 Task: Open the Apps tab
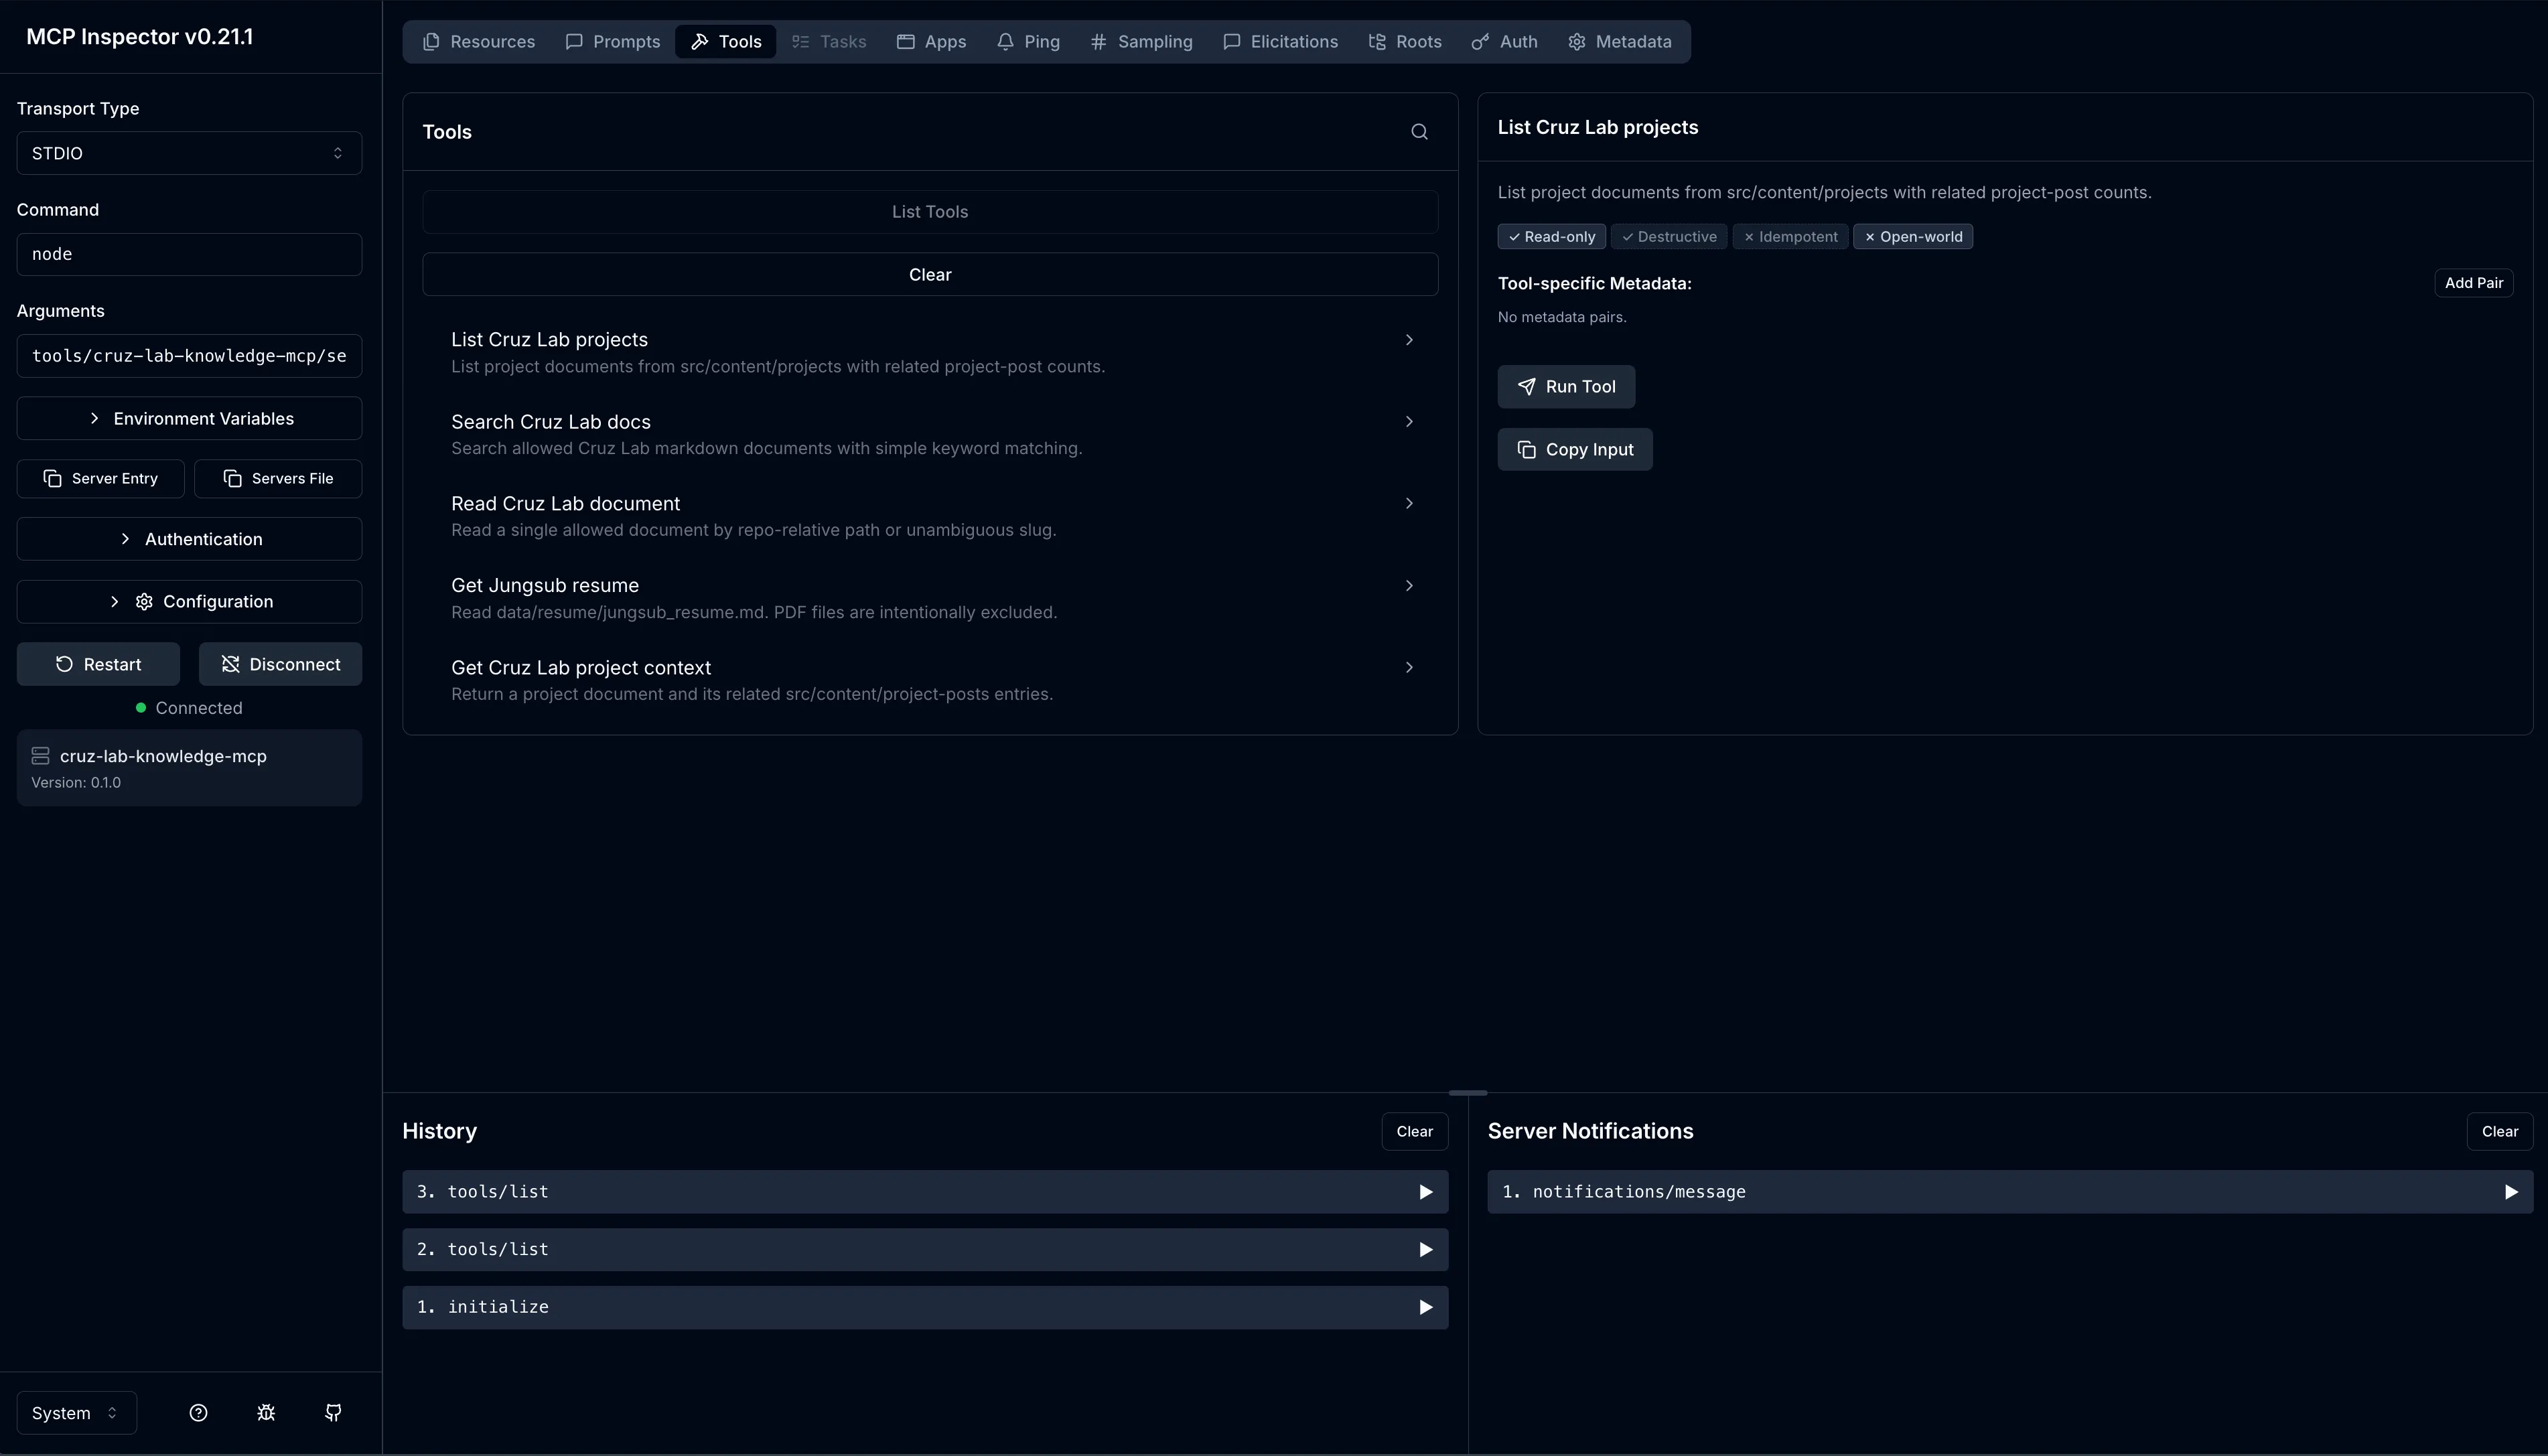pyautogui.click(x=931, y=42)
